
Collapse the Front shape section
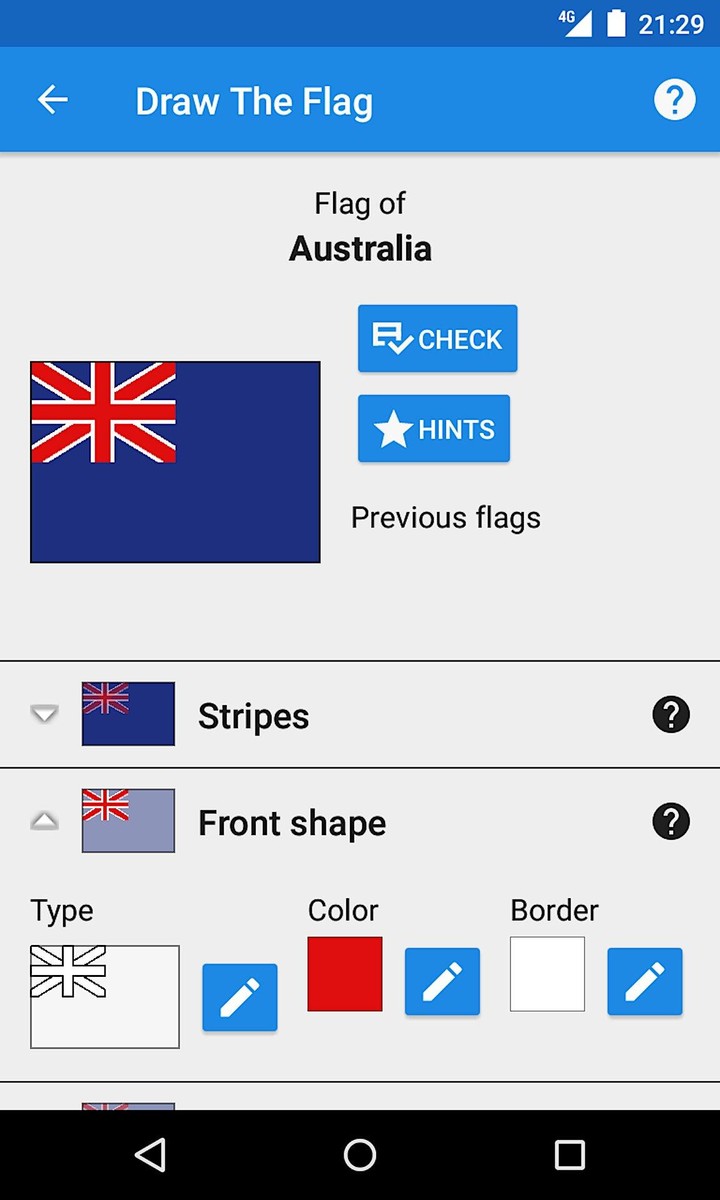(44, 821)
